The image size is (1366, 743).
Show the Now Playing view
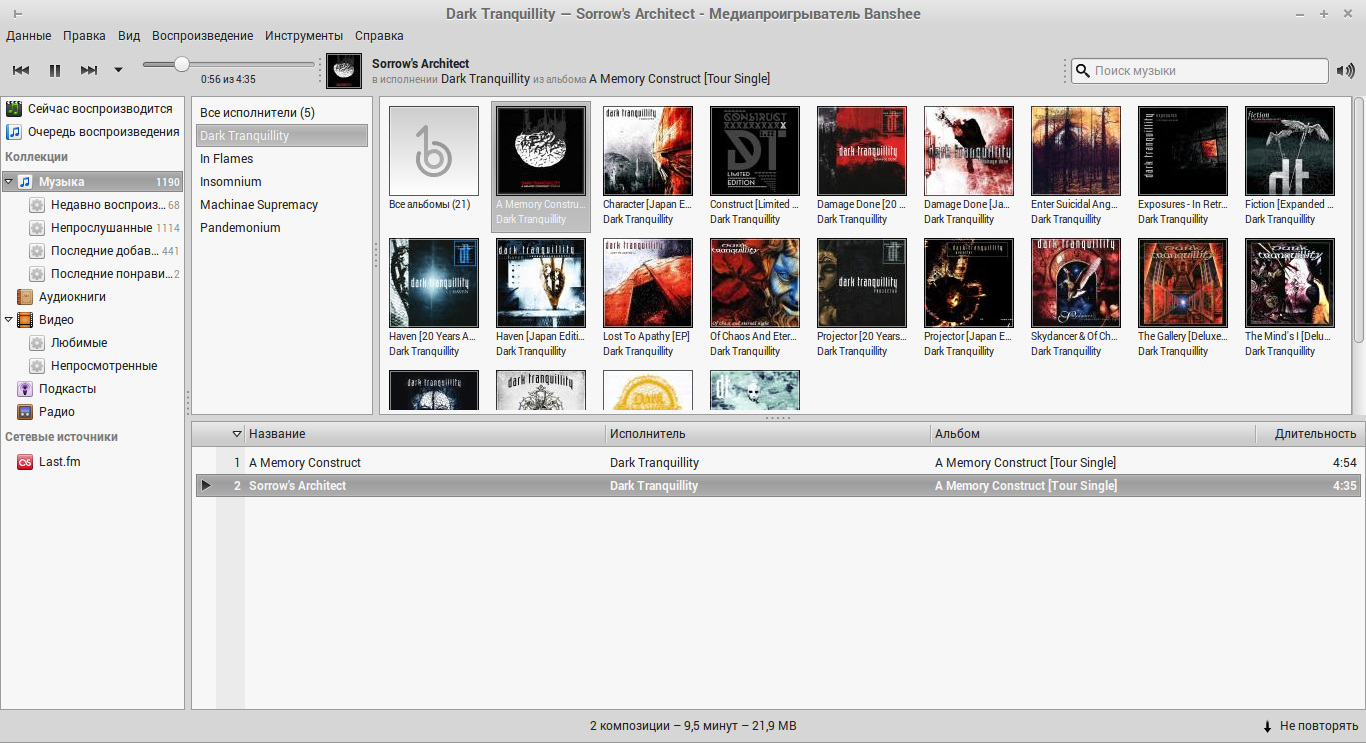tap(99, 109)
